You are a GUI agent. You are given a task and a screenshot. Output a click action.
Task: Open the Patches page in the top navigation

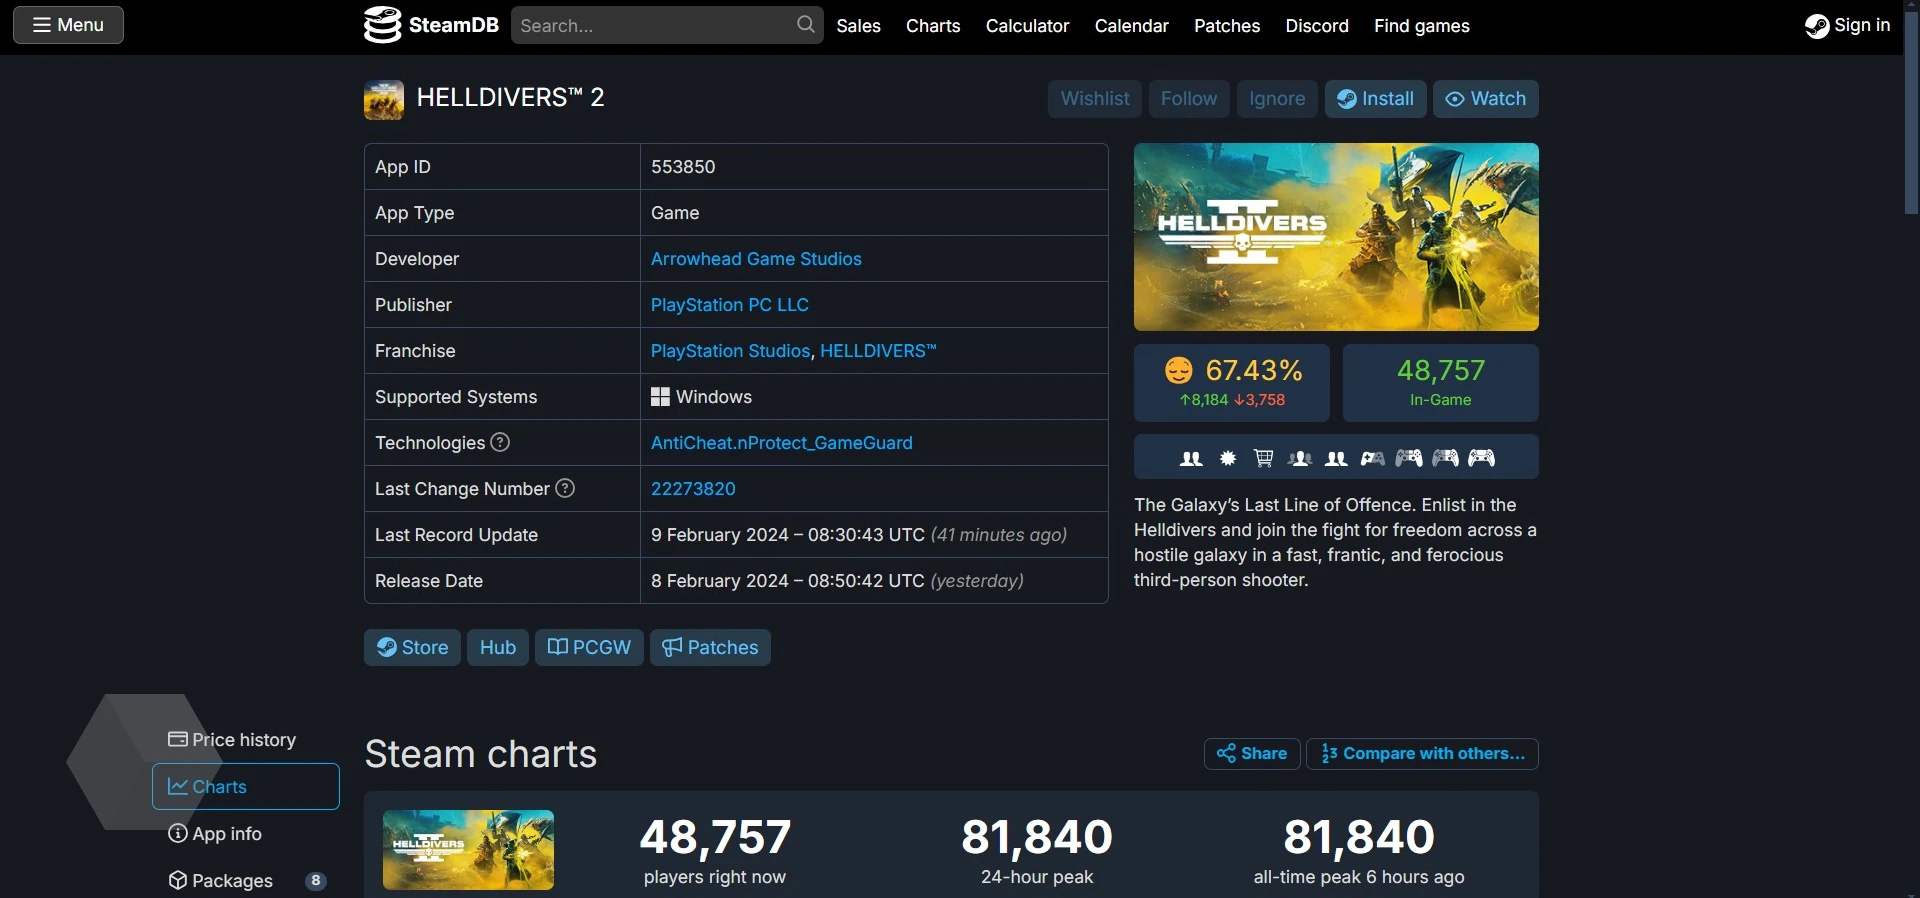pos(1227,26)
